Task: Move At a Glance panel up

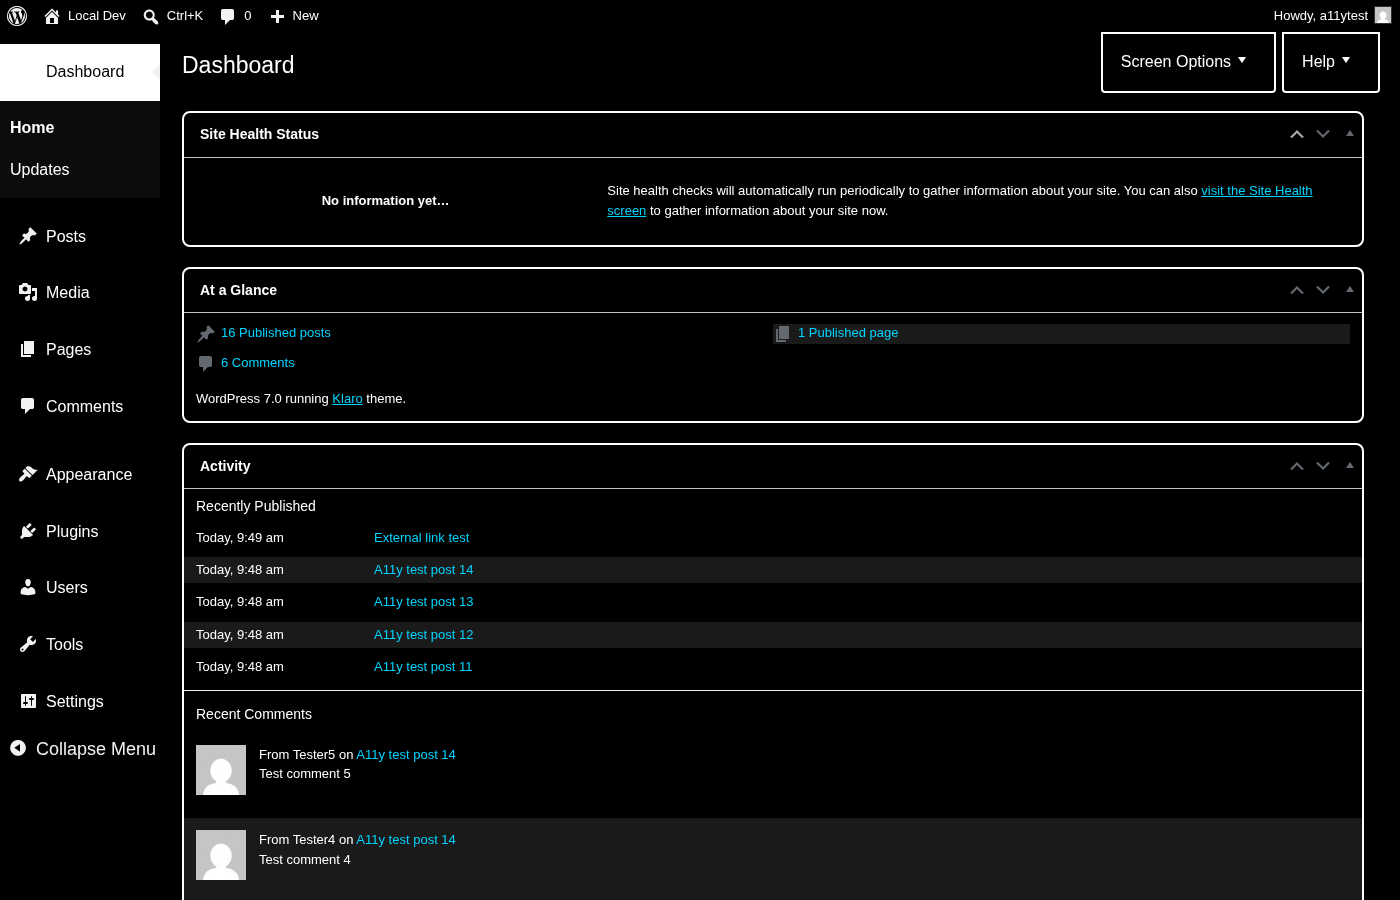Action: click(1297, 290)
